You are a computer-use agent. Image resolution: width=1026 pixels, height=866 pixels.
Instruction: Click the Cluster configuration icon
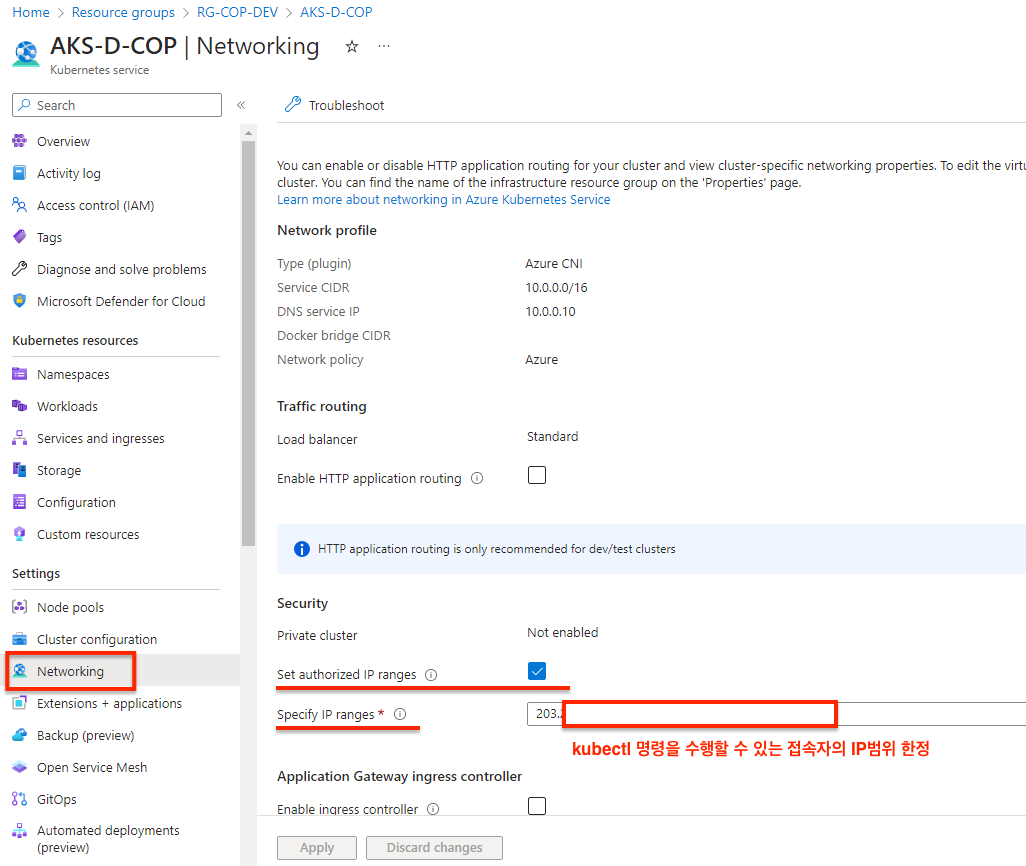(20, 639)
